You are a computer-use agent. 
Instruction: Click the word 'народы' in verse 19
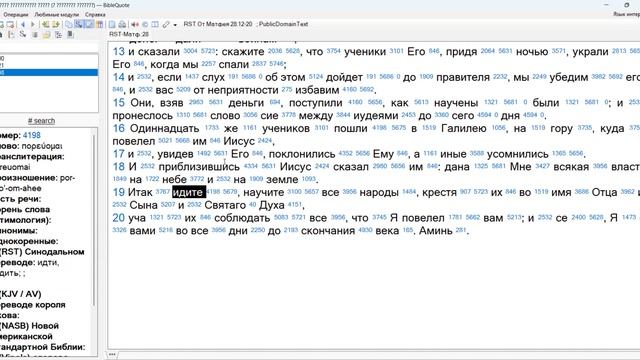pyautogui.click(x=379, y=193)
